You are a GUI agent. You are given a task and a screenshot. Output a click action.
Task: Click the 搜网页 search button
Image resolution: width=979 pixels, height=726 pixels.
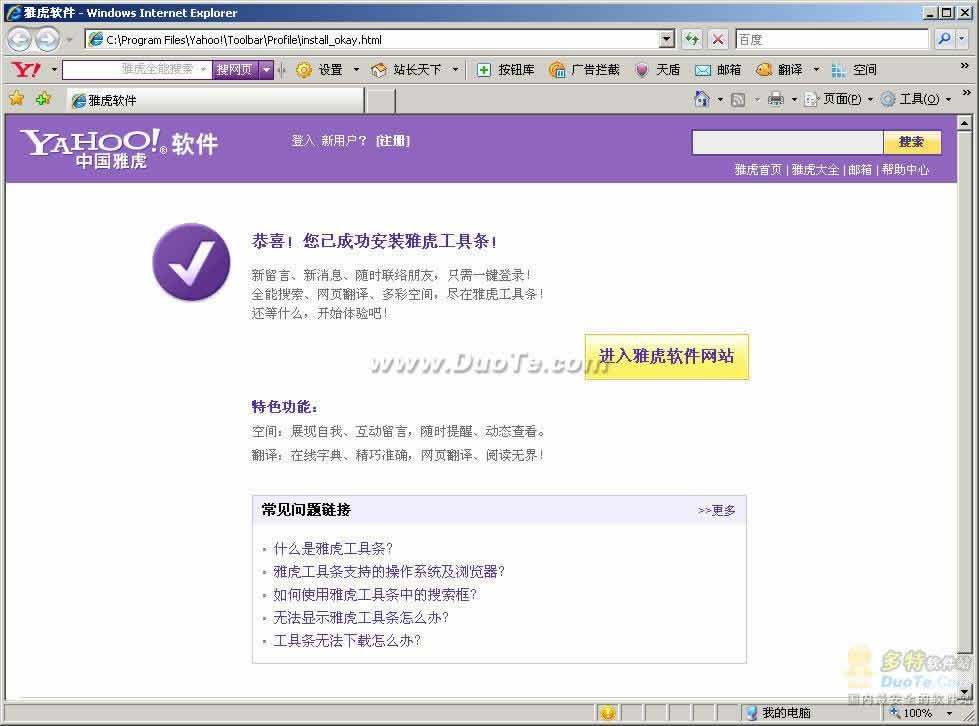coord(235,69)
